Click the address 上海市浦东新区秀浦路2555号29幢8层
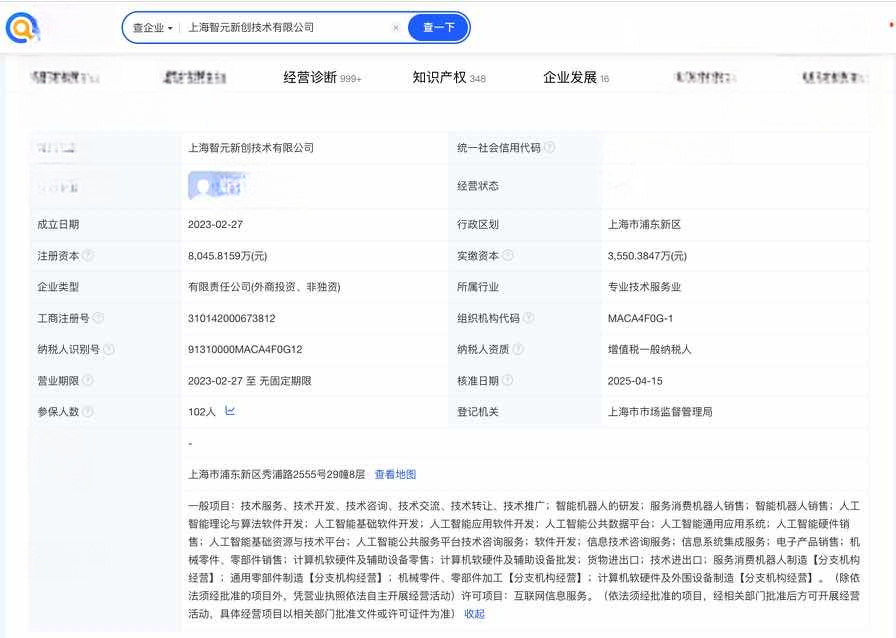Image resolution: width=896 pixels, height=638 pixels. tap(277, 474)
